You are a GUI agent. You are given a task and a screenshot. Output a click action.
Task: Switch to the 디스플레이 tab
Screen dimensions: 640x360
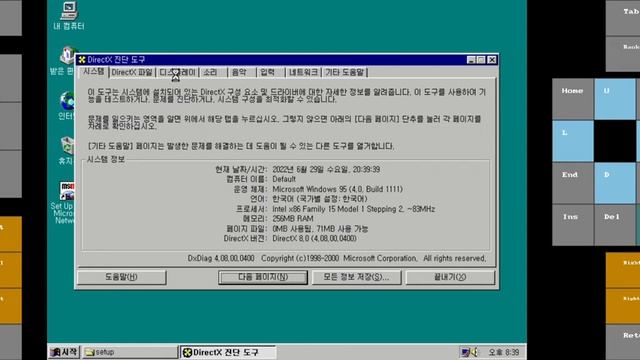[x=177, y=72]
